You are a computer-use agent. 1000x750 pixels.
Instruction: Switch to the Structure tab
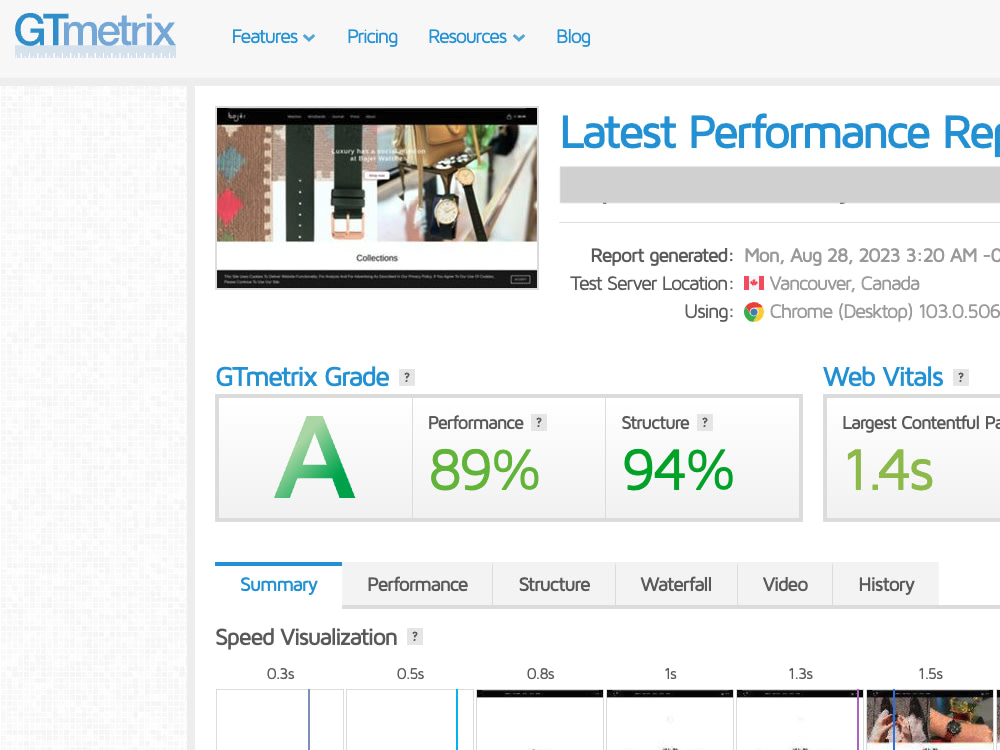tap(554, 584)
